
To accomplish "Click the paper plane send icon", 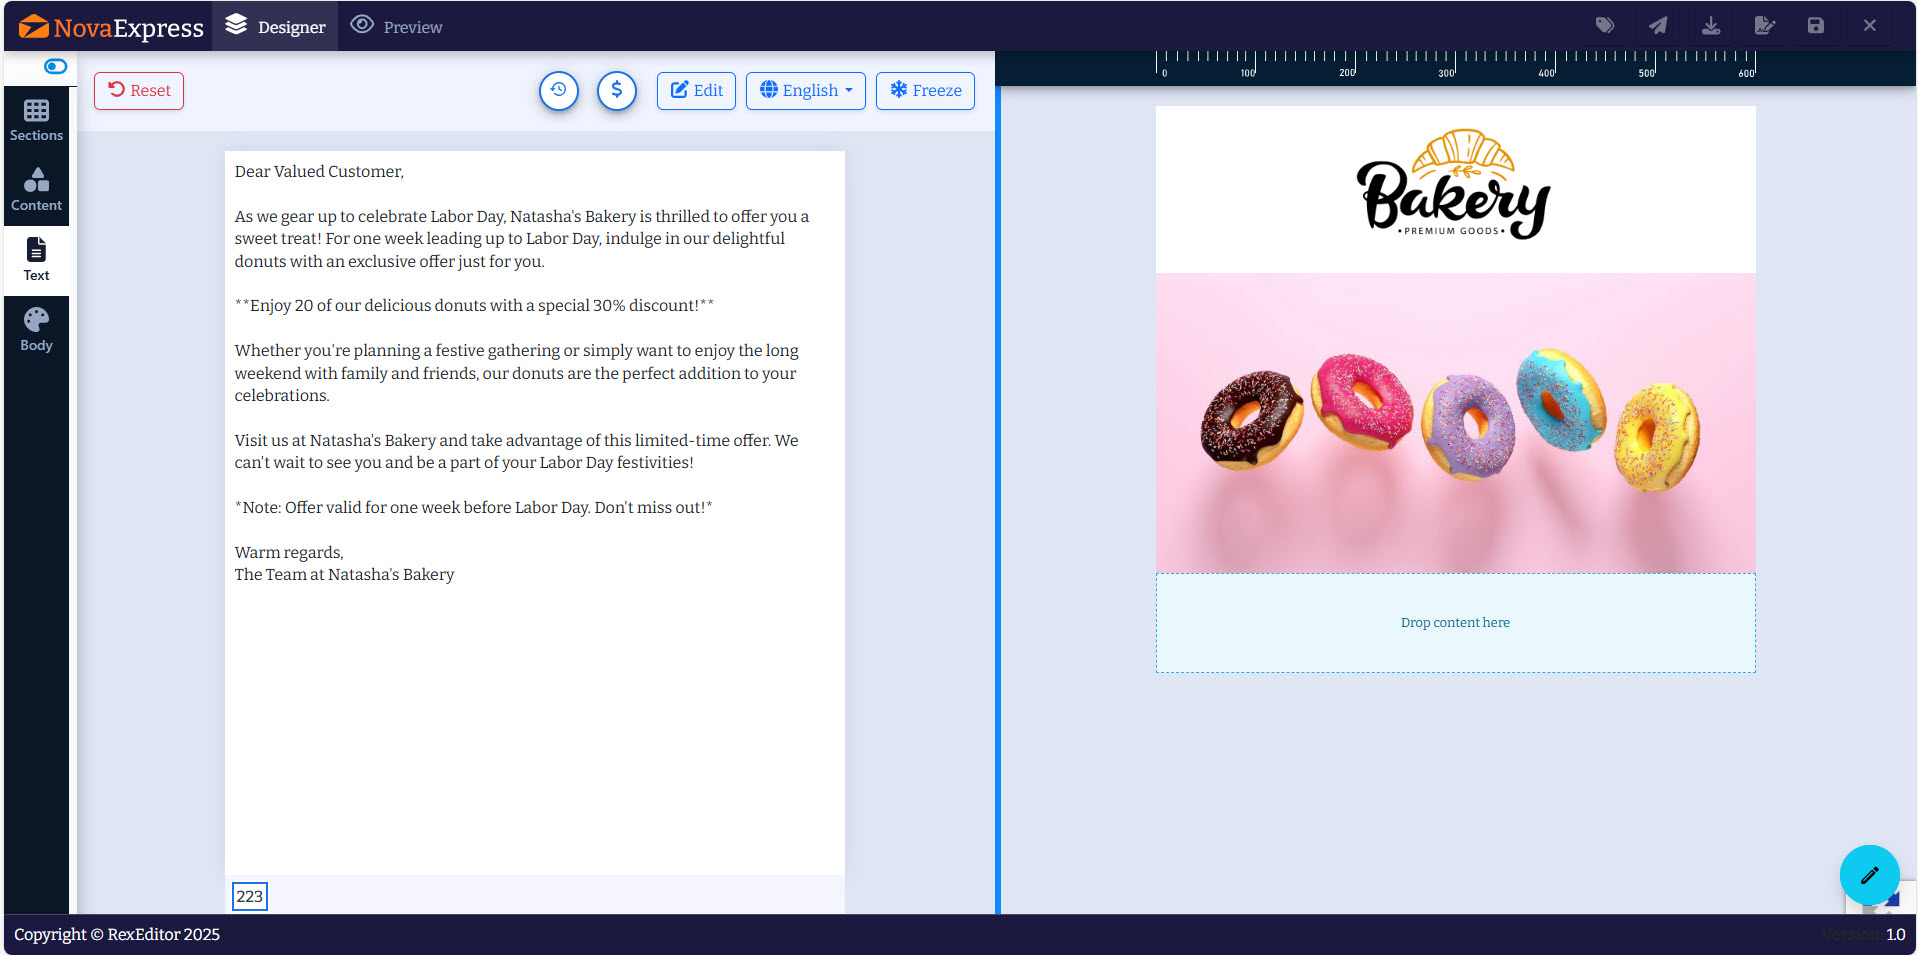I will point(1658,26).
